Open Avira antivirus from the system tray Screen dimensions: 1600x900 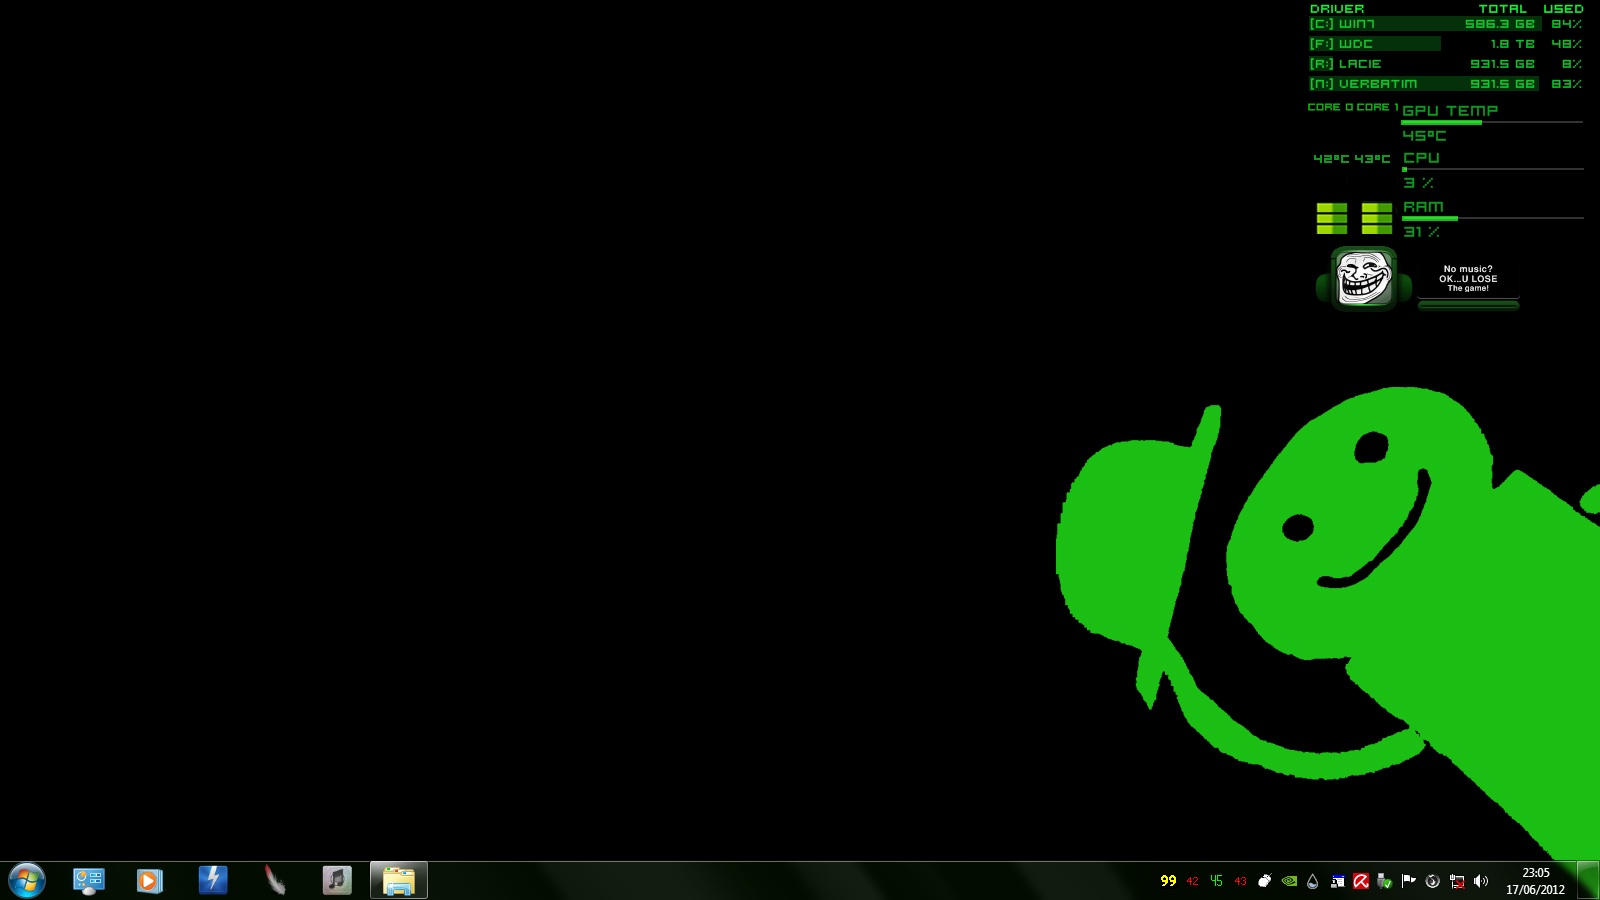click(x=1360, y=881)
